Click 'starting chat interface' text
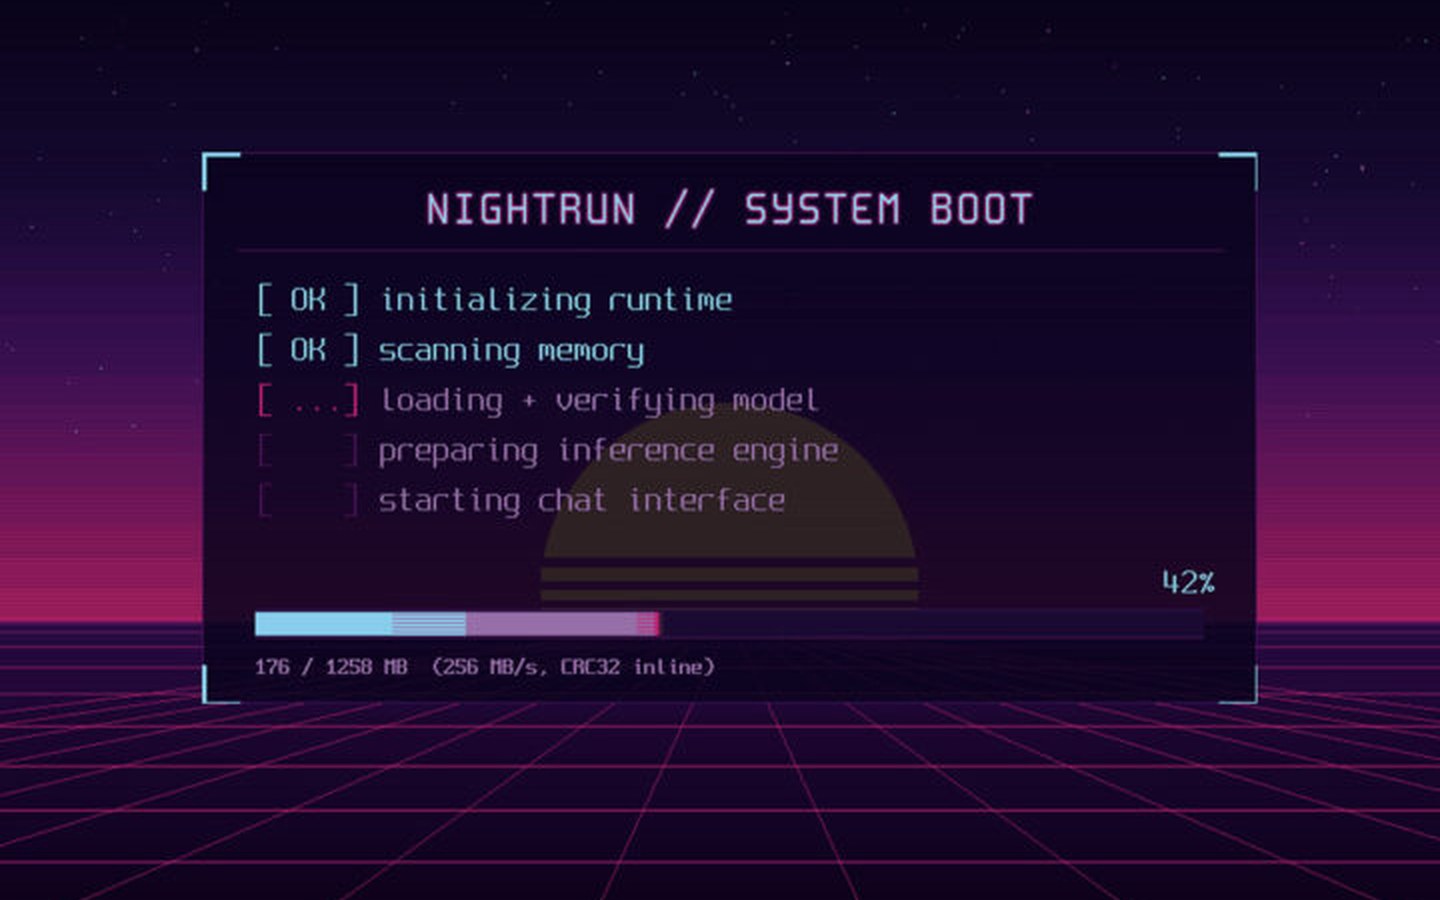The width and height of the screenshot is (1440, 900). pyautogui.click(x=581, y=500)
